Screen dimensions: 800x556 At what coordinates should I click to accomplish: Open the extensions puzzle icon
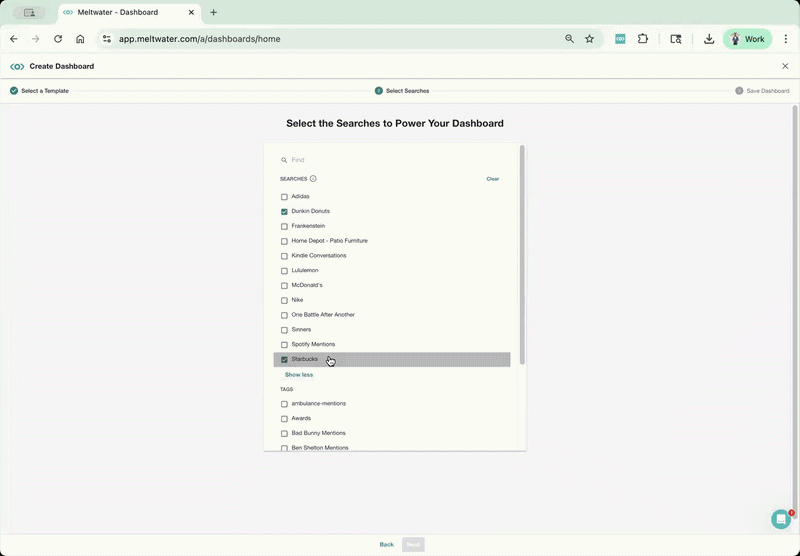tap(643, 39)
